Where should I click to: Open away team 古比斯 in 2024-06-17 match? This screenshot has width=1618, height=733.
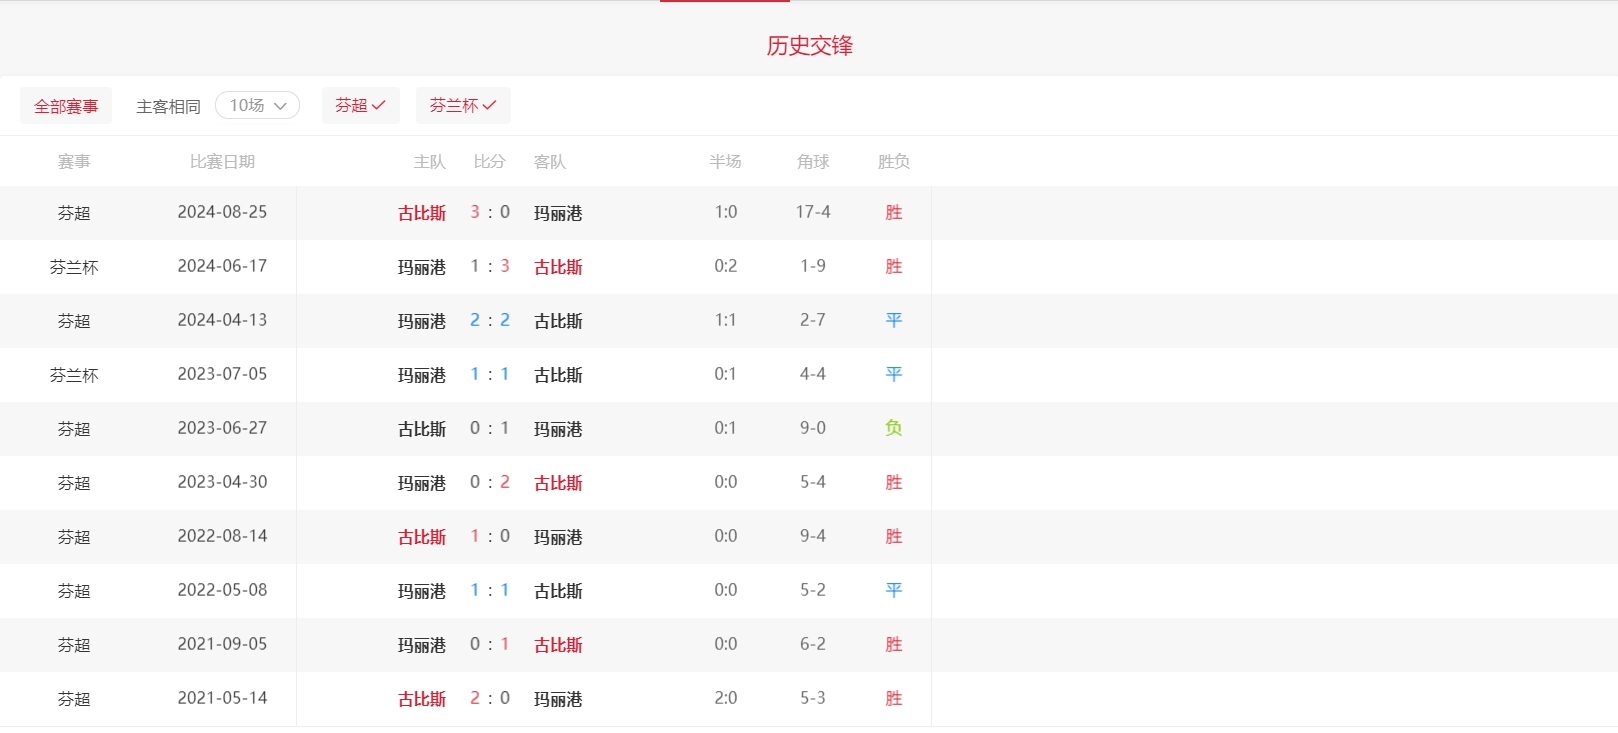click(558, 267)
